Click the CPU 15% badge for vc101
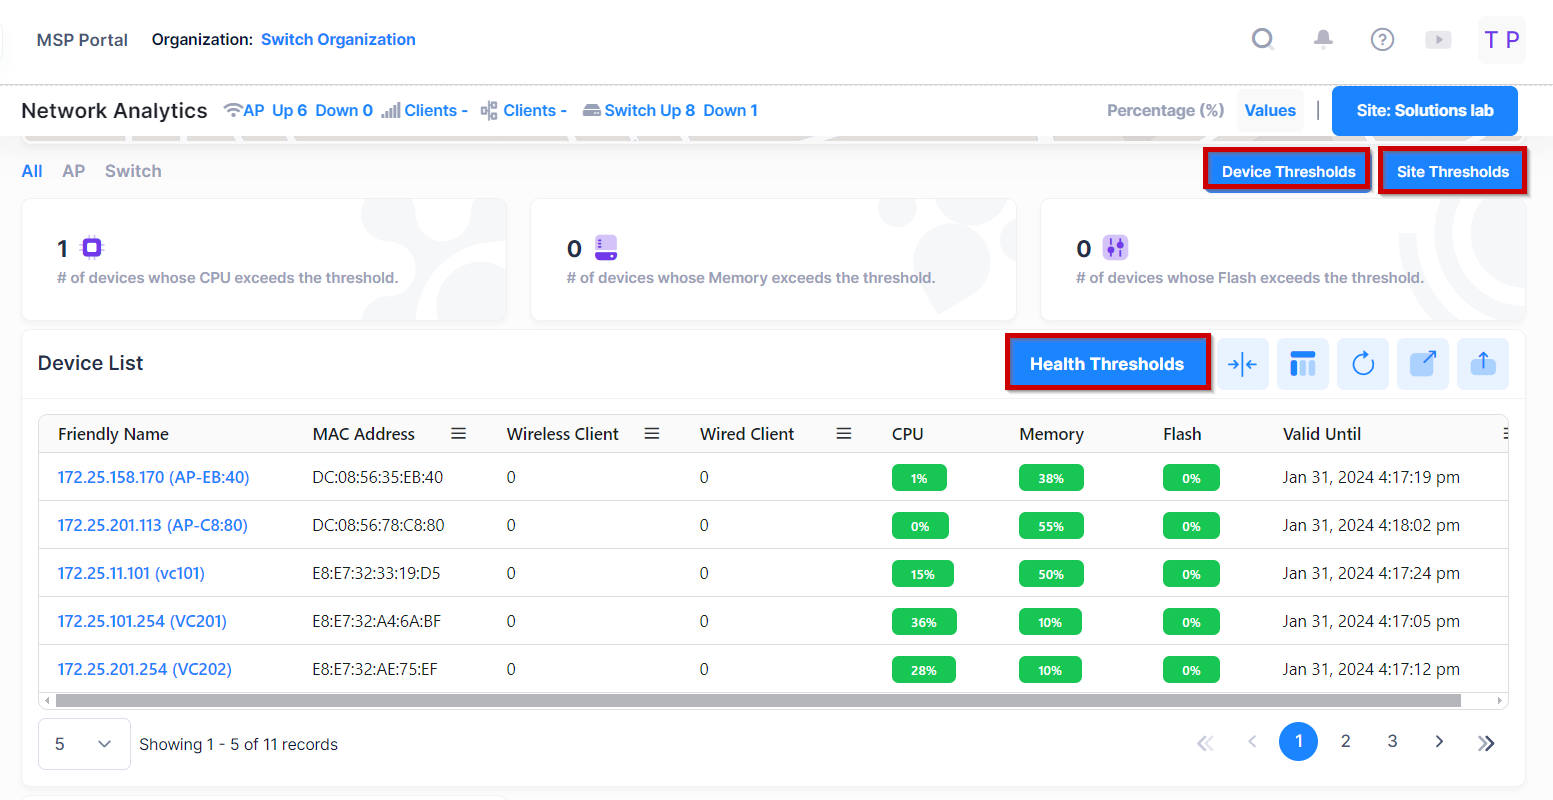This screenshot has height=800, width=1553. point(923,574)
